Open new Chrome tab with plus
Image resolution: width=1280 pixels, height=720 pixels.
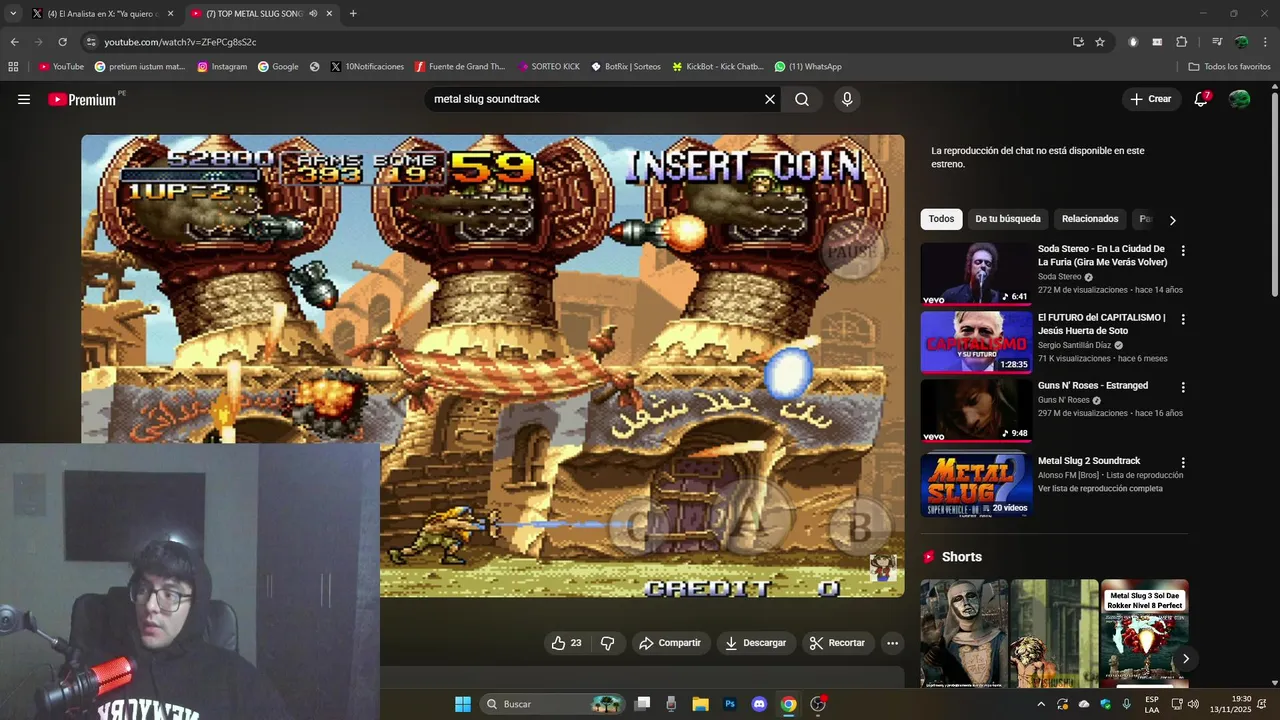click(353, 14)
